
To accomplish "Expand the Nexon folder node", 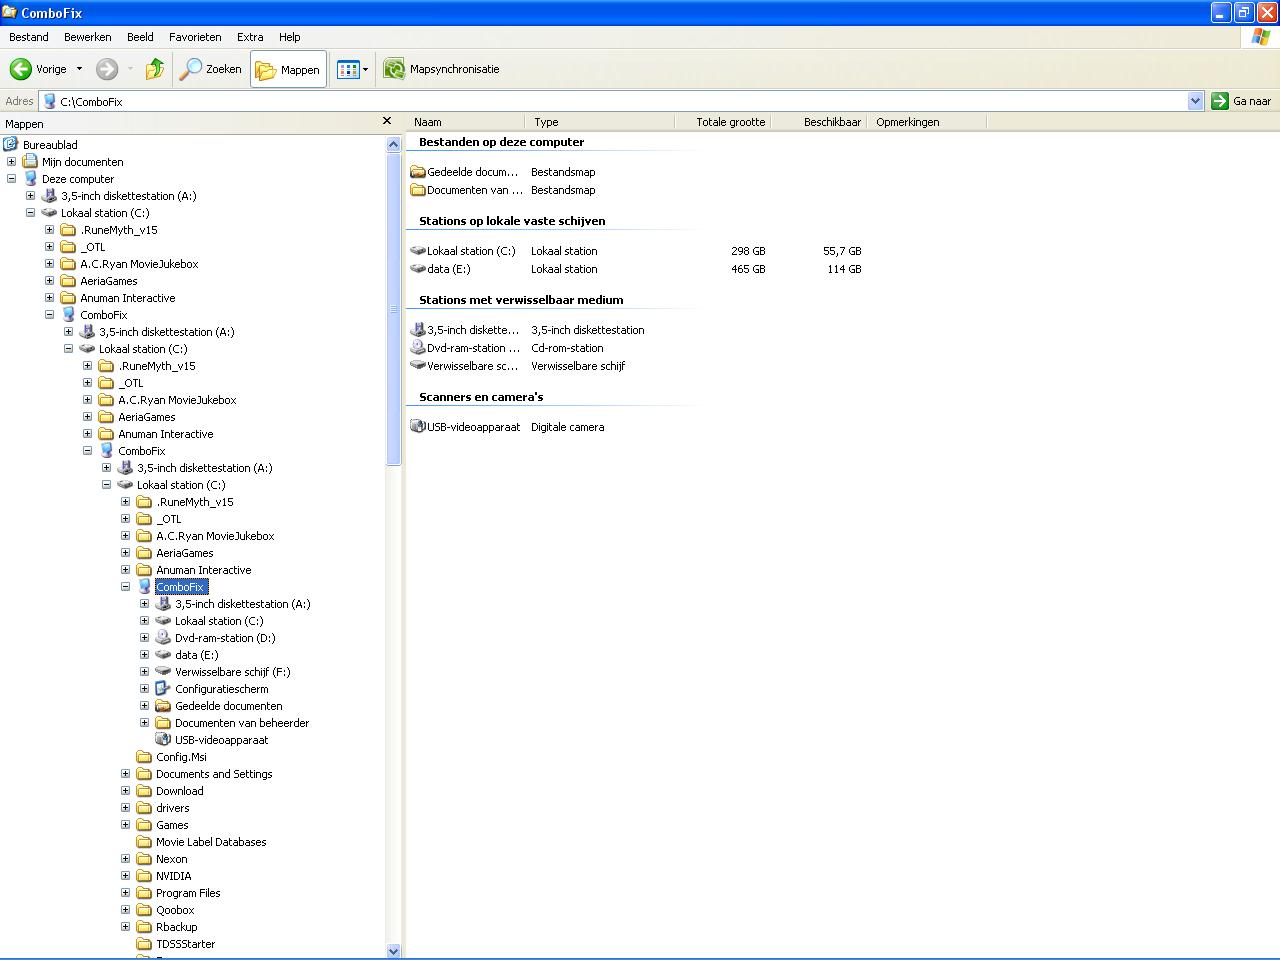I will [125, 859].
